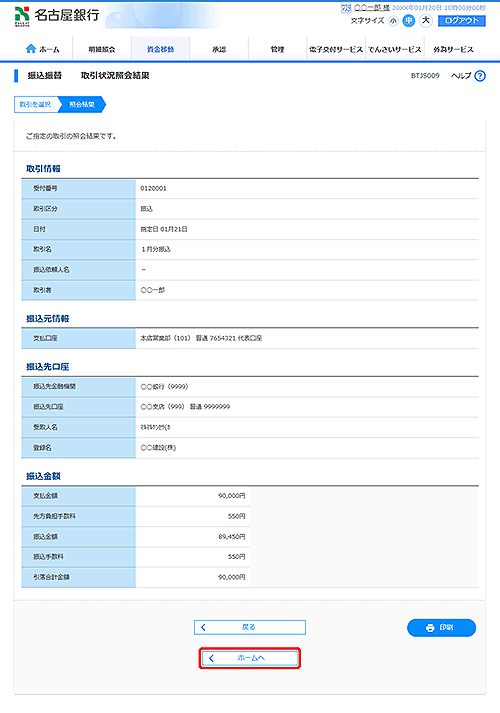The image size is (500, 713).
Task: Open the 管理 menu tab
Action: pos(278,49)
